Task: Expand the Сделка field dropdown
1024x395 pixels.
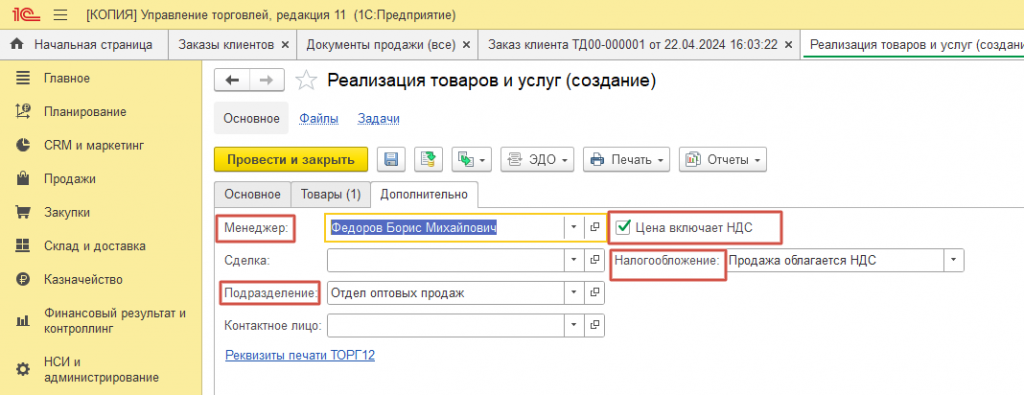Action: 573,260
